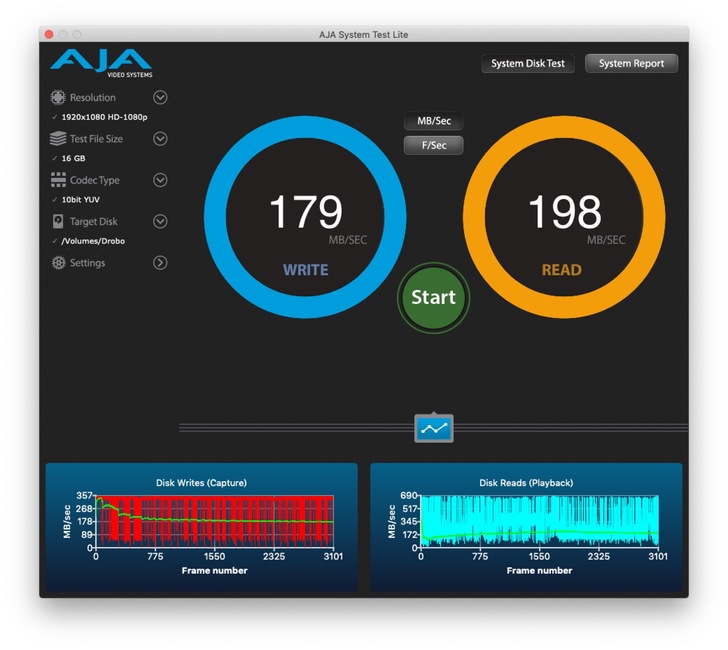Screen dimensions: 728x650
Task: Click the 198 read speed value
Action: point(565,212)
